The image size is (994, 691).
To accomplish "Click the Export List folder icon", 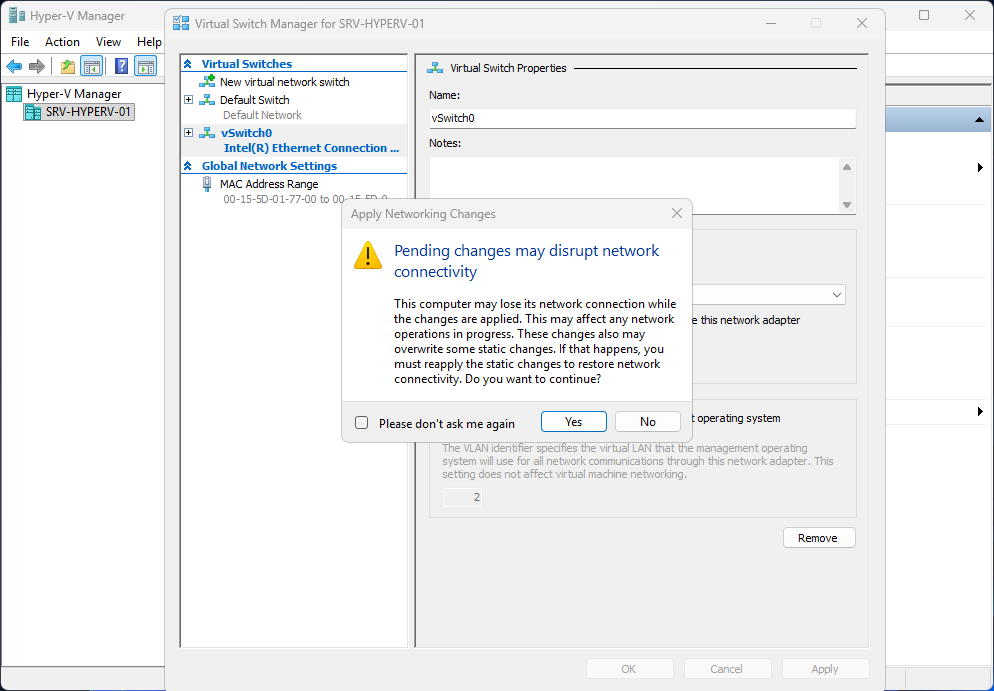I will point(66,66).
